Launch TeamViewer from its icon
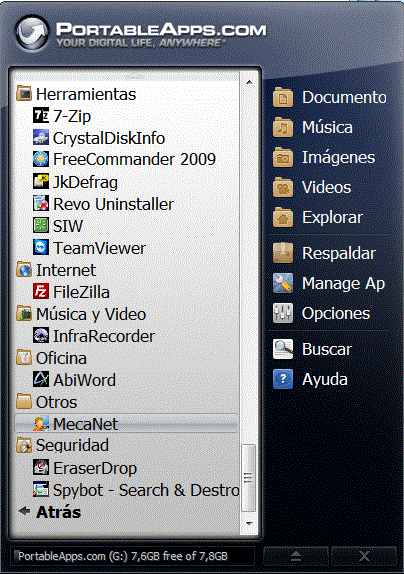The height and width of the screenshot is (574, 404). [41, 247]
